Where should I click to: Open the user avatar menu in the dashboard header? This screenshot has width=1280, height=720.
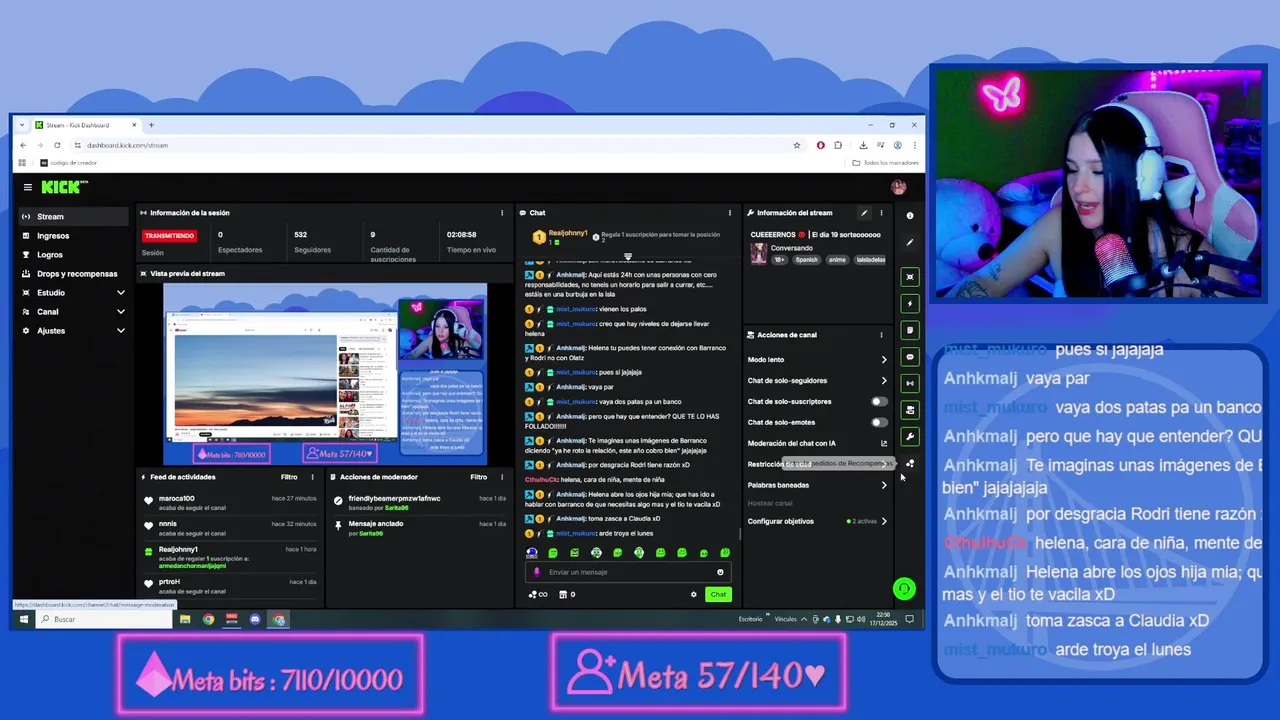point(898,187)
